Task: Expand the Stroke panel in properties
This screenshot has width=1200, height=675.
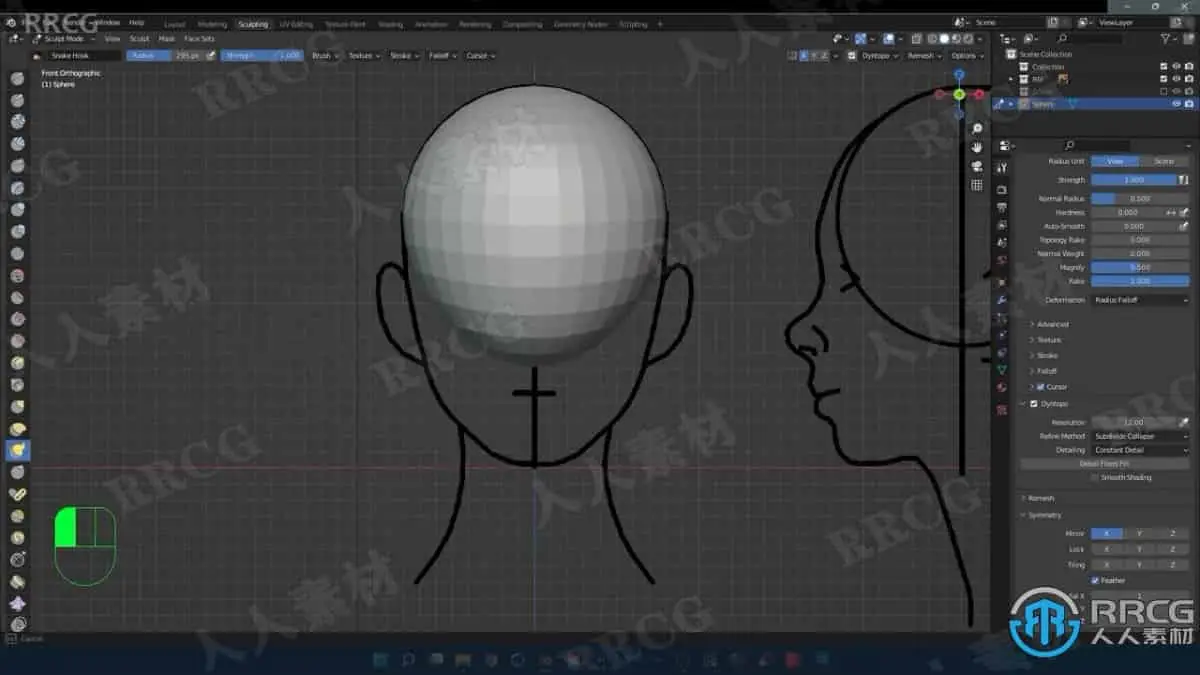Action: [x=1045, y=355]
